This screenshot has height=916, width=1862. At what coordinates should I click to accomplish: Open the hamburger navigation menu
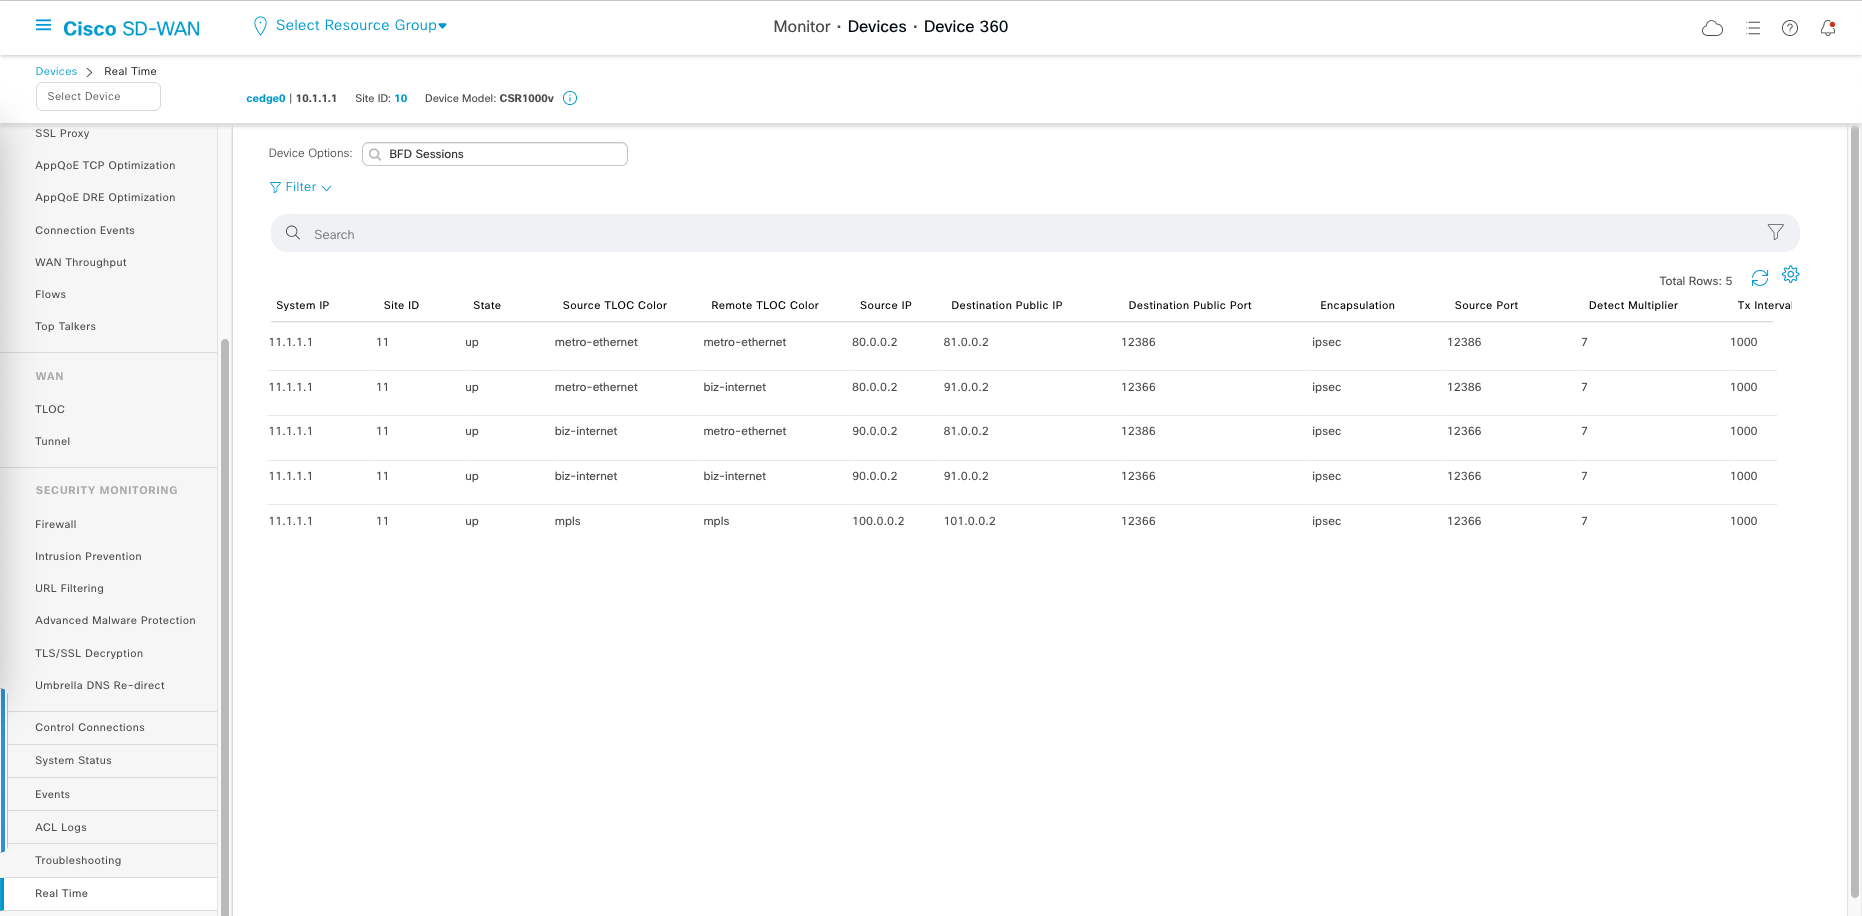tap(43, 25)
